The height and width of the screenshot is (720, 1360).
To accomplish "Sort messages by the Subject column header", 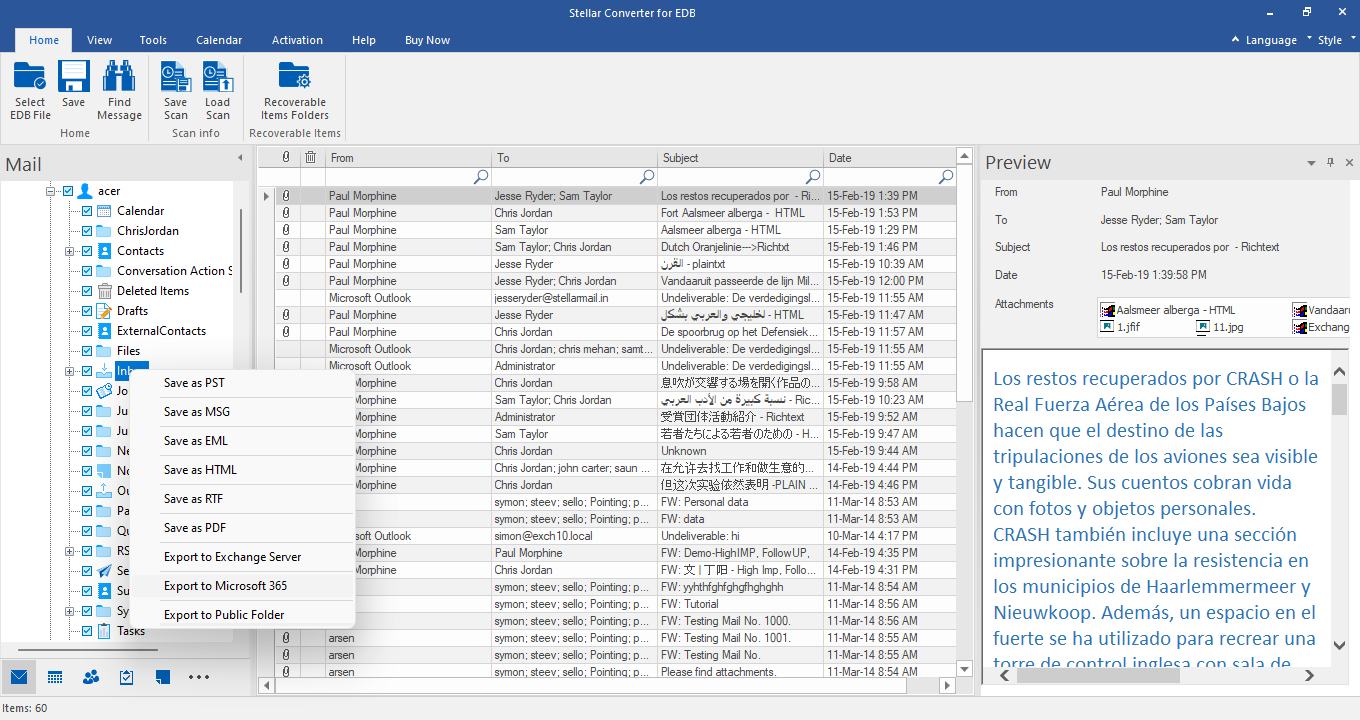I will pyautogui.click(x=740, y=157).
